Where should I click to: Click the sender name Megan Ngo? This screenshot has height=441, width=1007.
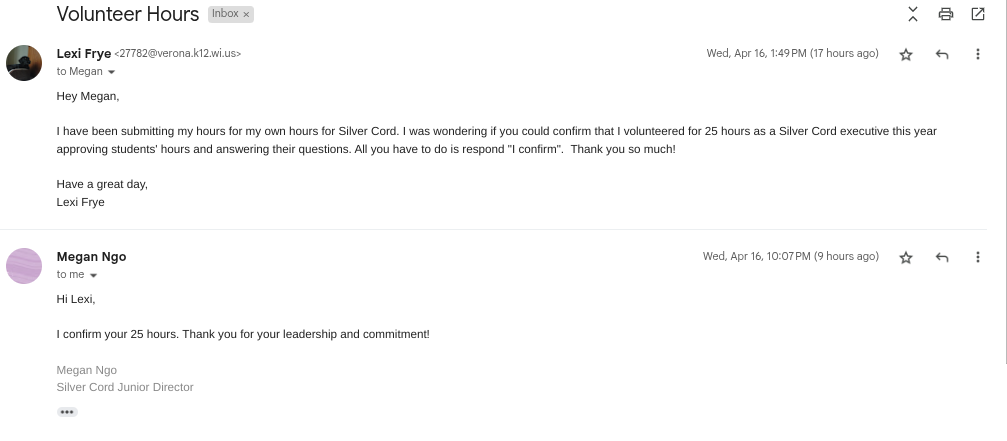click(91, 257)
